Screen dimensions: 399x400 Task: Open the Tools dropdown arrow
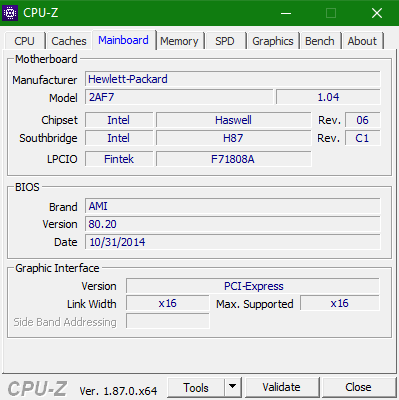tap(233, 387)
